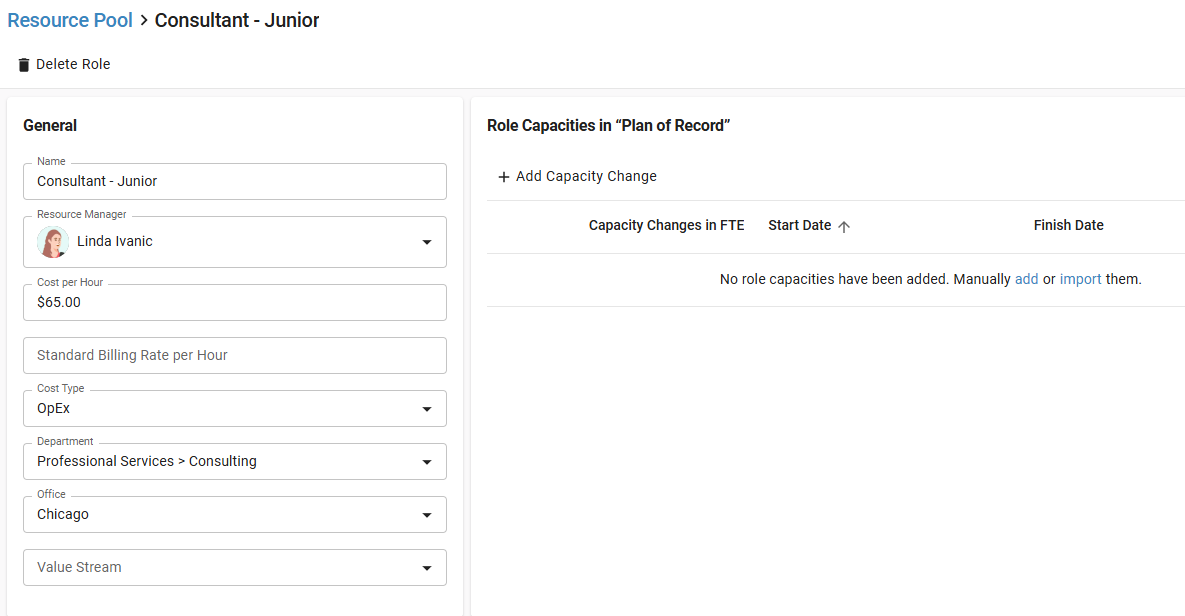
Task: Open the Resource Manager dropdown arrow
Action: click(427, 242)
